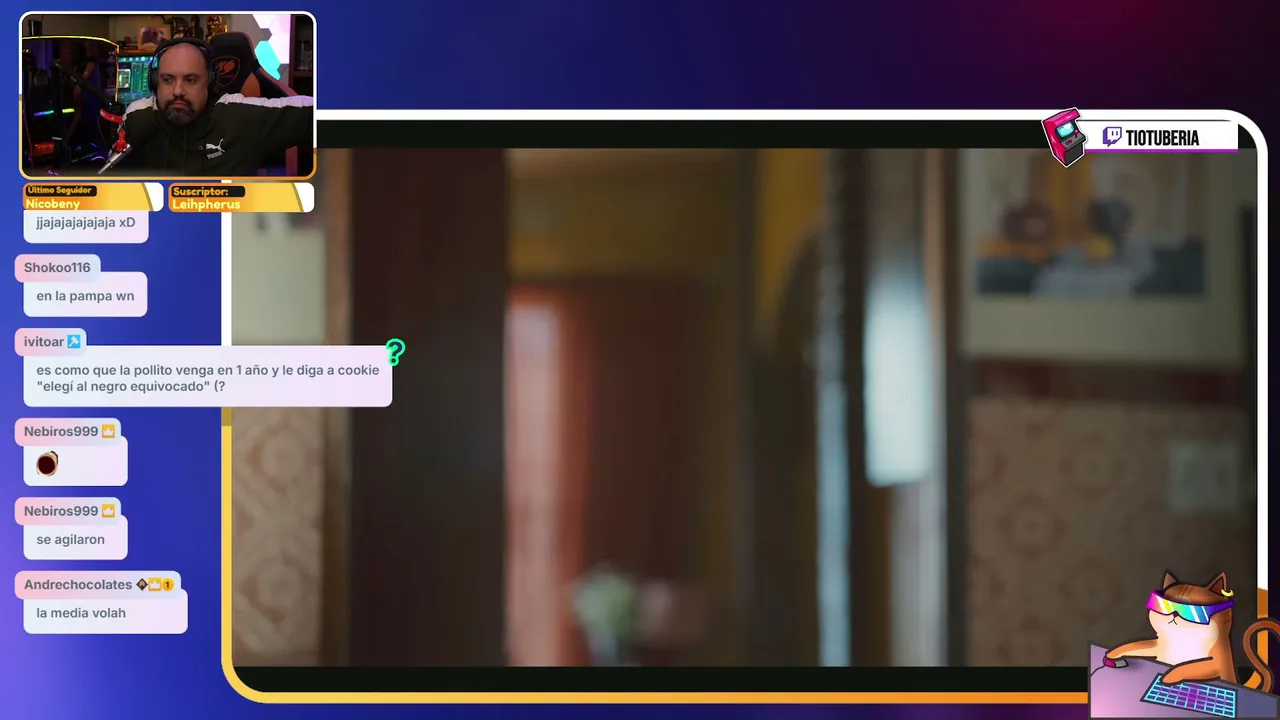
Task: Select the "en la pampa wn" message
Action: coord(85,296)
